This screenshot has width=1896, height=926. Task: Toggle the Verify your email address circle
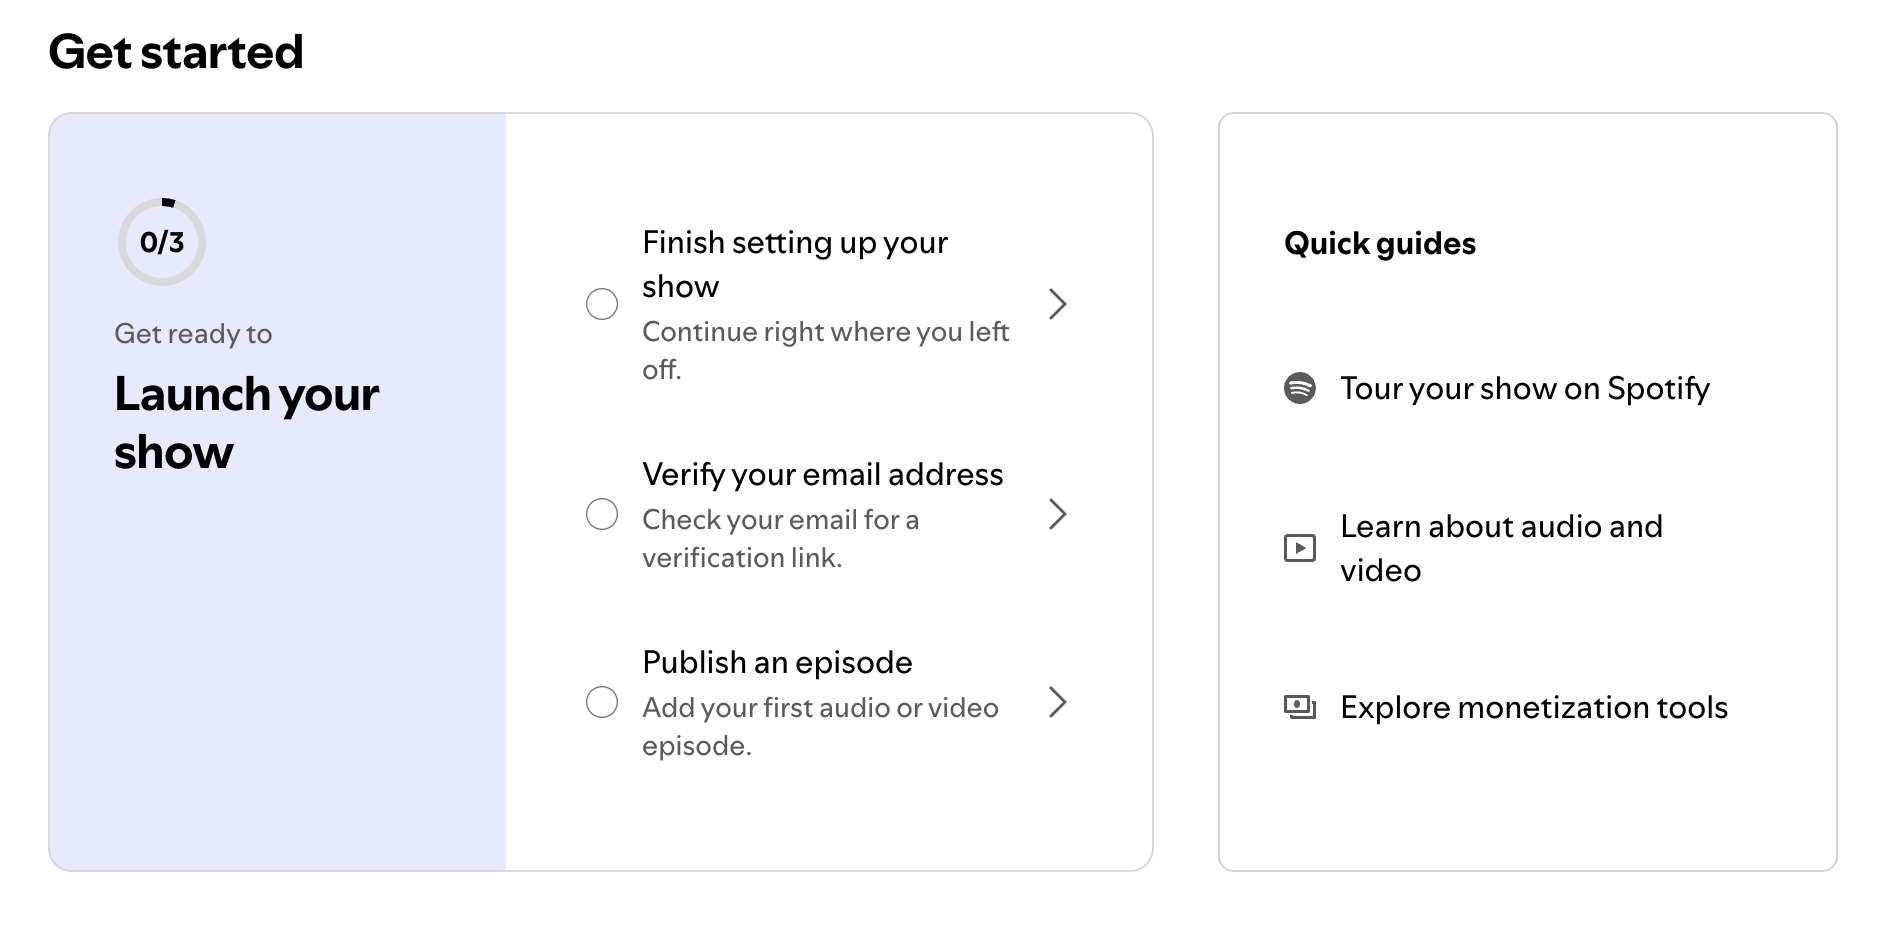click(601, 515)
